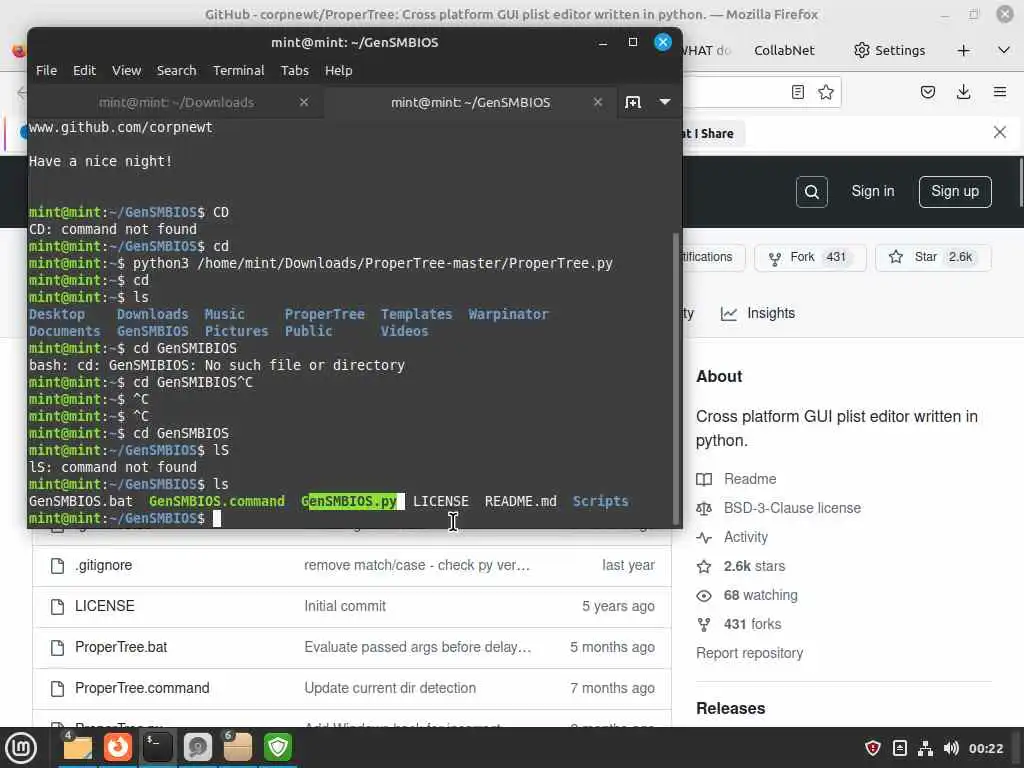This screenshot has height=768, width=1024.
Task: Switch to Firefox from the taskbar
Action: coord(118,748)
